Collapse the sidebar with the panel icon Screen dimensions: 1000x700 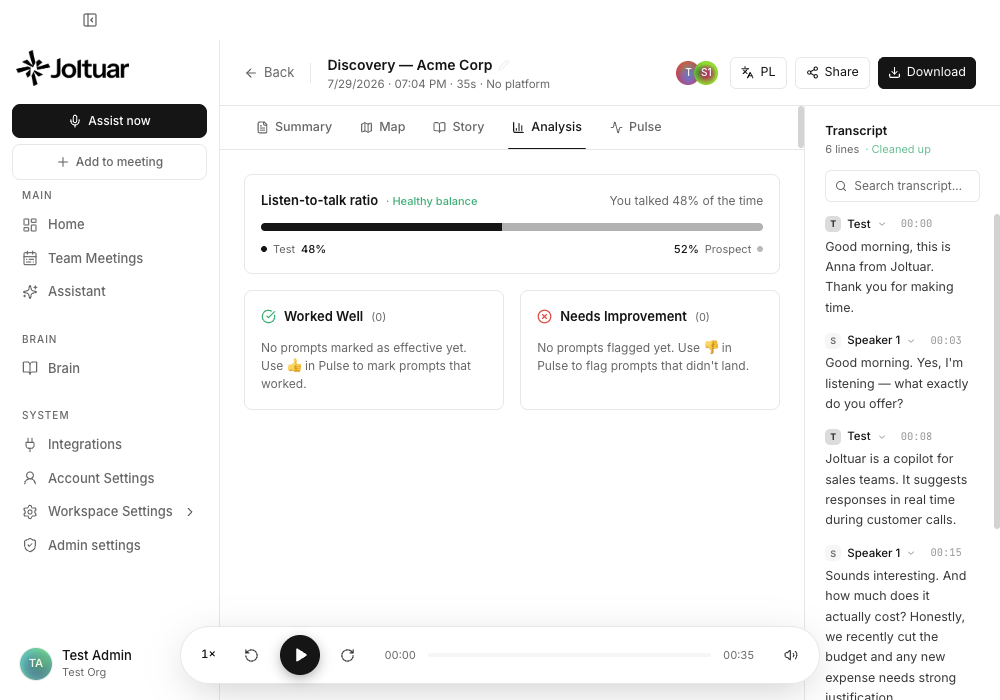90,20
